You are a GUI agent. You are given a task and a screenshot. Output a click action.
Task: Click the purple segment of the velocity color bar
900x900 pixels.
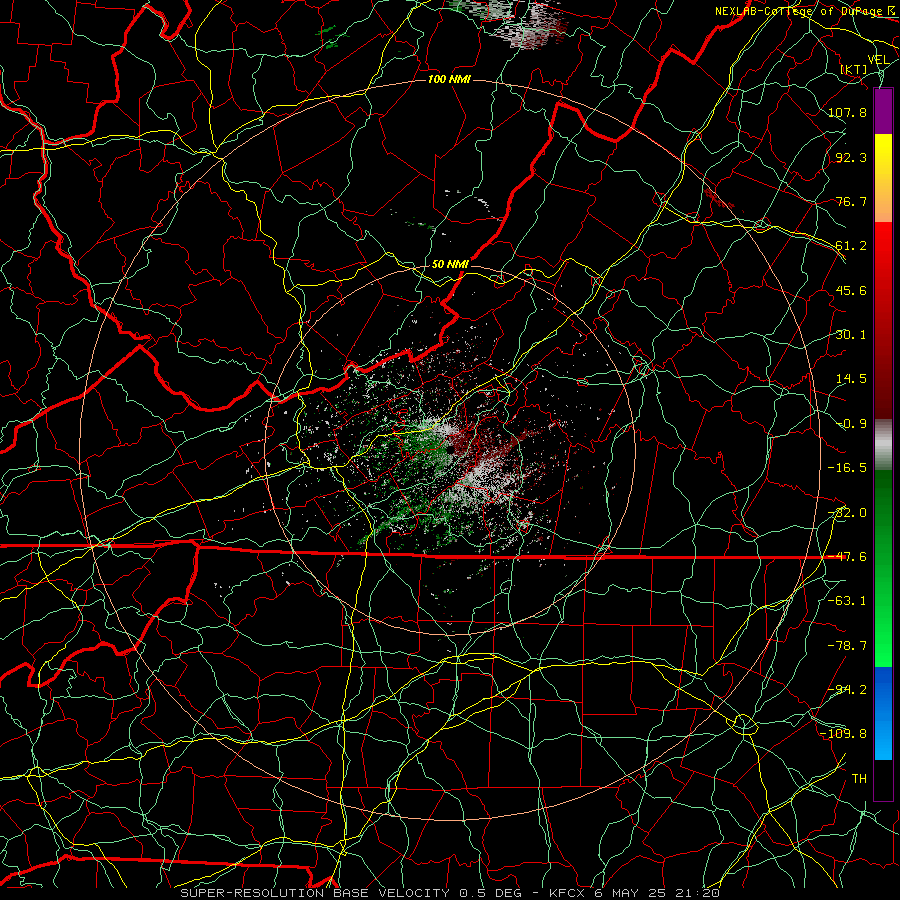click(x=883, y=111)
